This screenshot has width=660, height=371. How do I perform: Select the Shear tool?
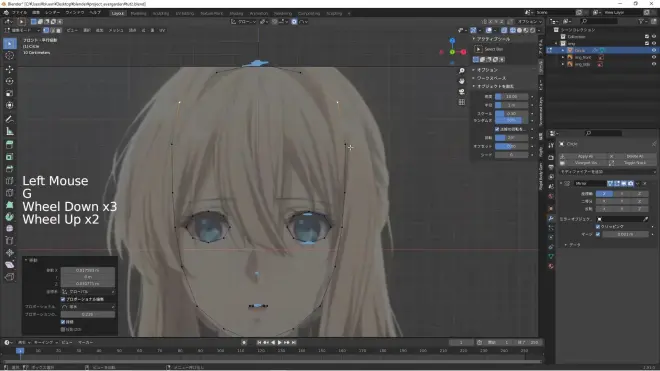click(10, 265)
